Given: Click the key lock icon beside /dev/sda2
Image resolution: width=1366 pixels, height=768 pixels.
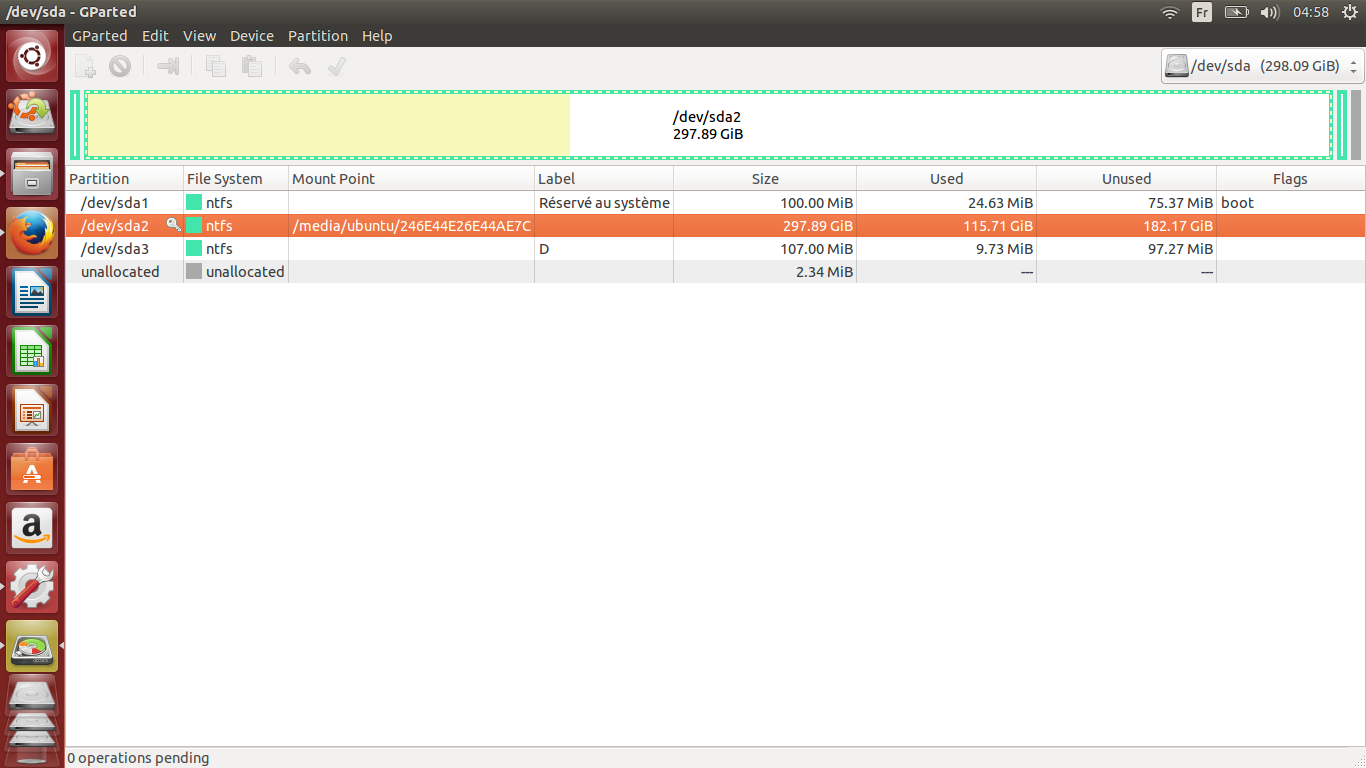Looking at the screenshot, I should 173,225.
